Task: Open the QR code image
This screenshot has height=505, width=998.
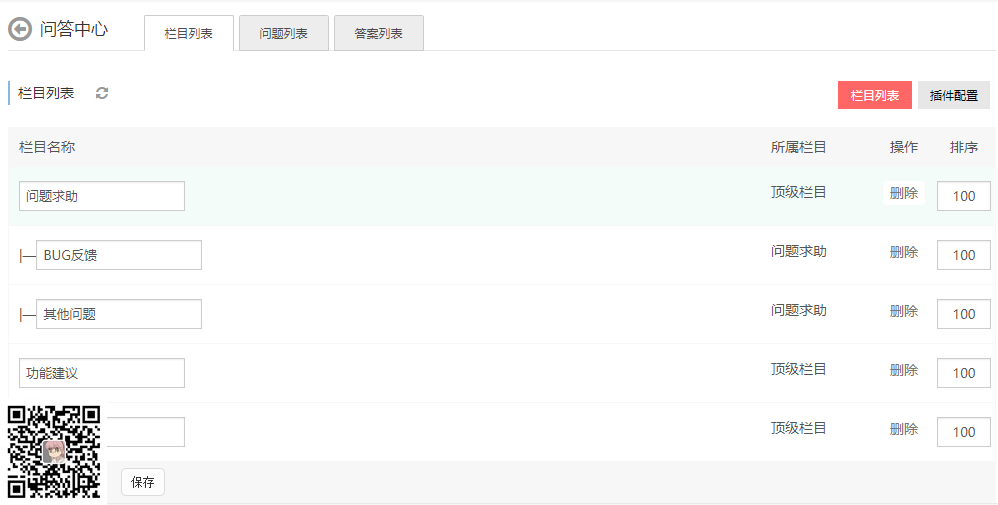Action: tap(54, 452)
